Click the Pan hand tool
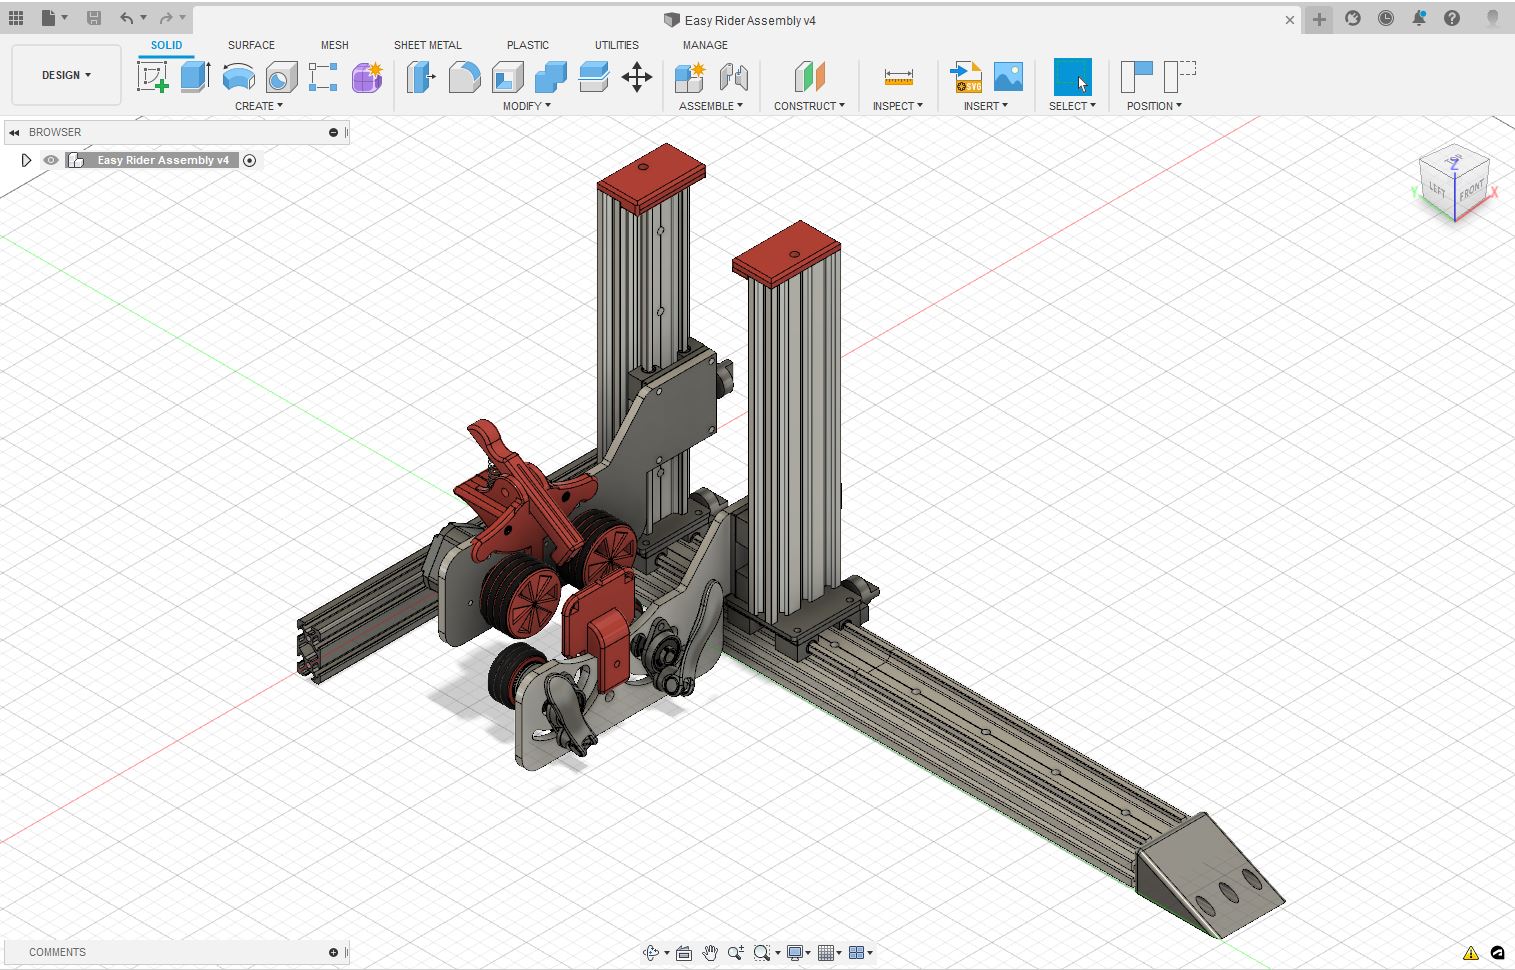Screen dimensions: 1515x970 (x=710, y=953)
